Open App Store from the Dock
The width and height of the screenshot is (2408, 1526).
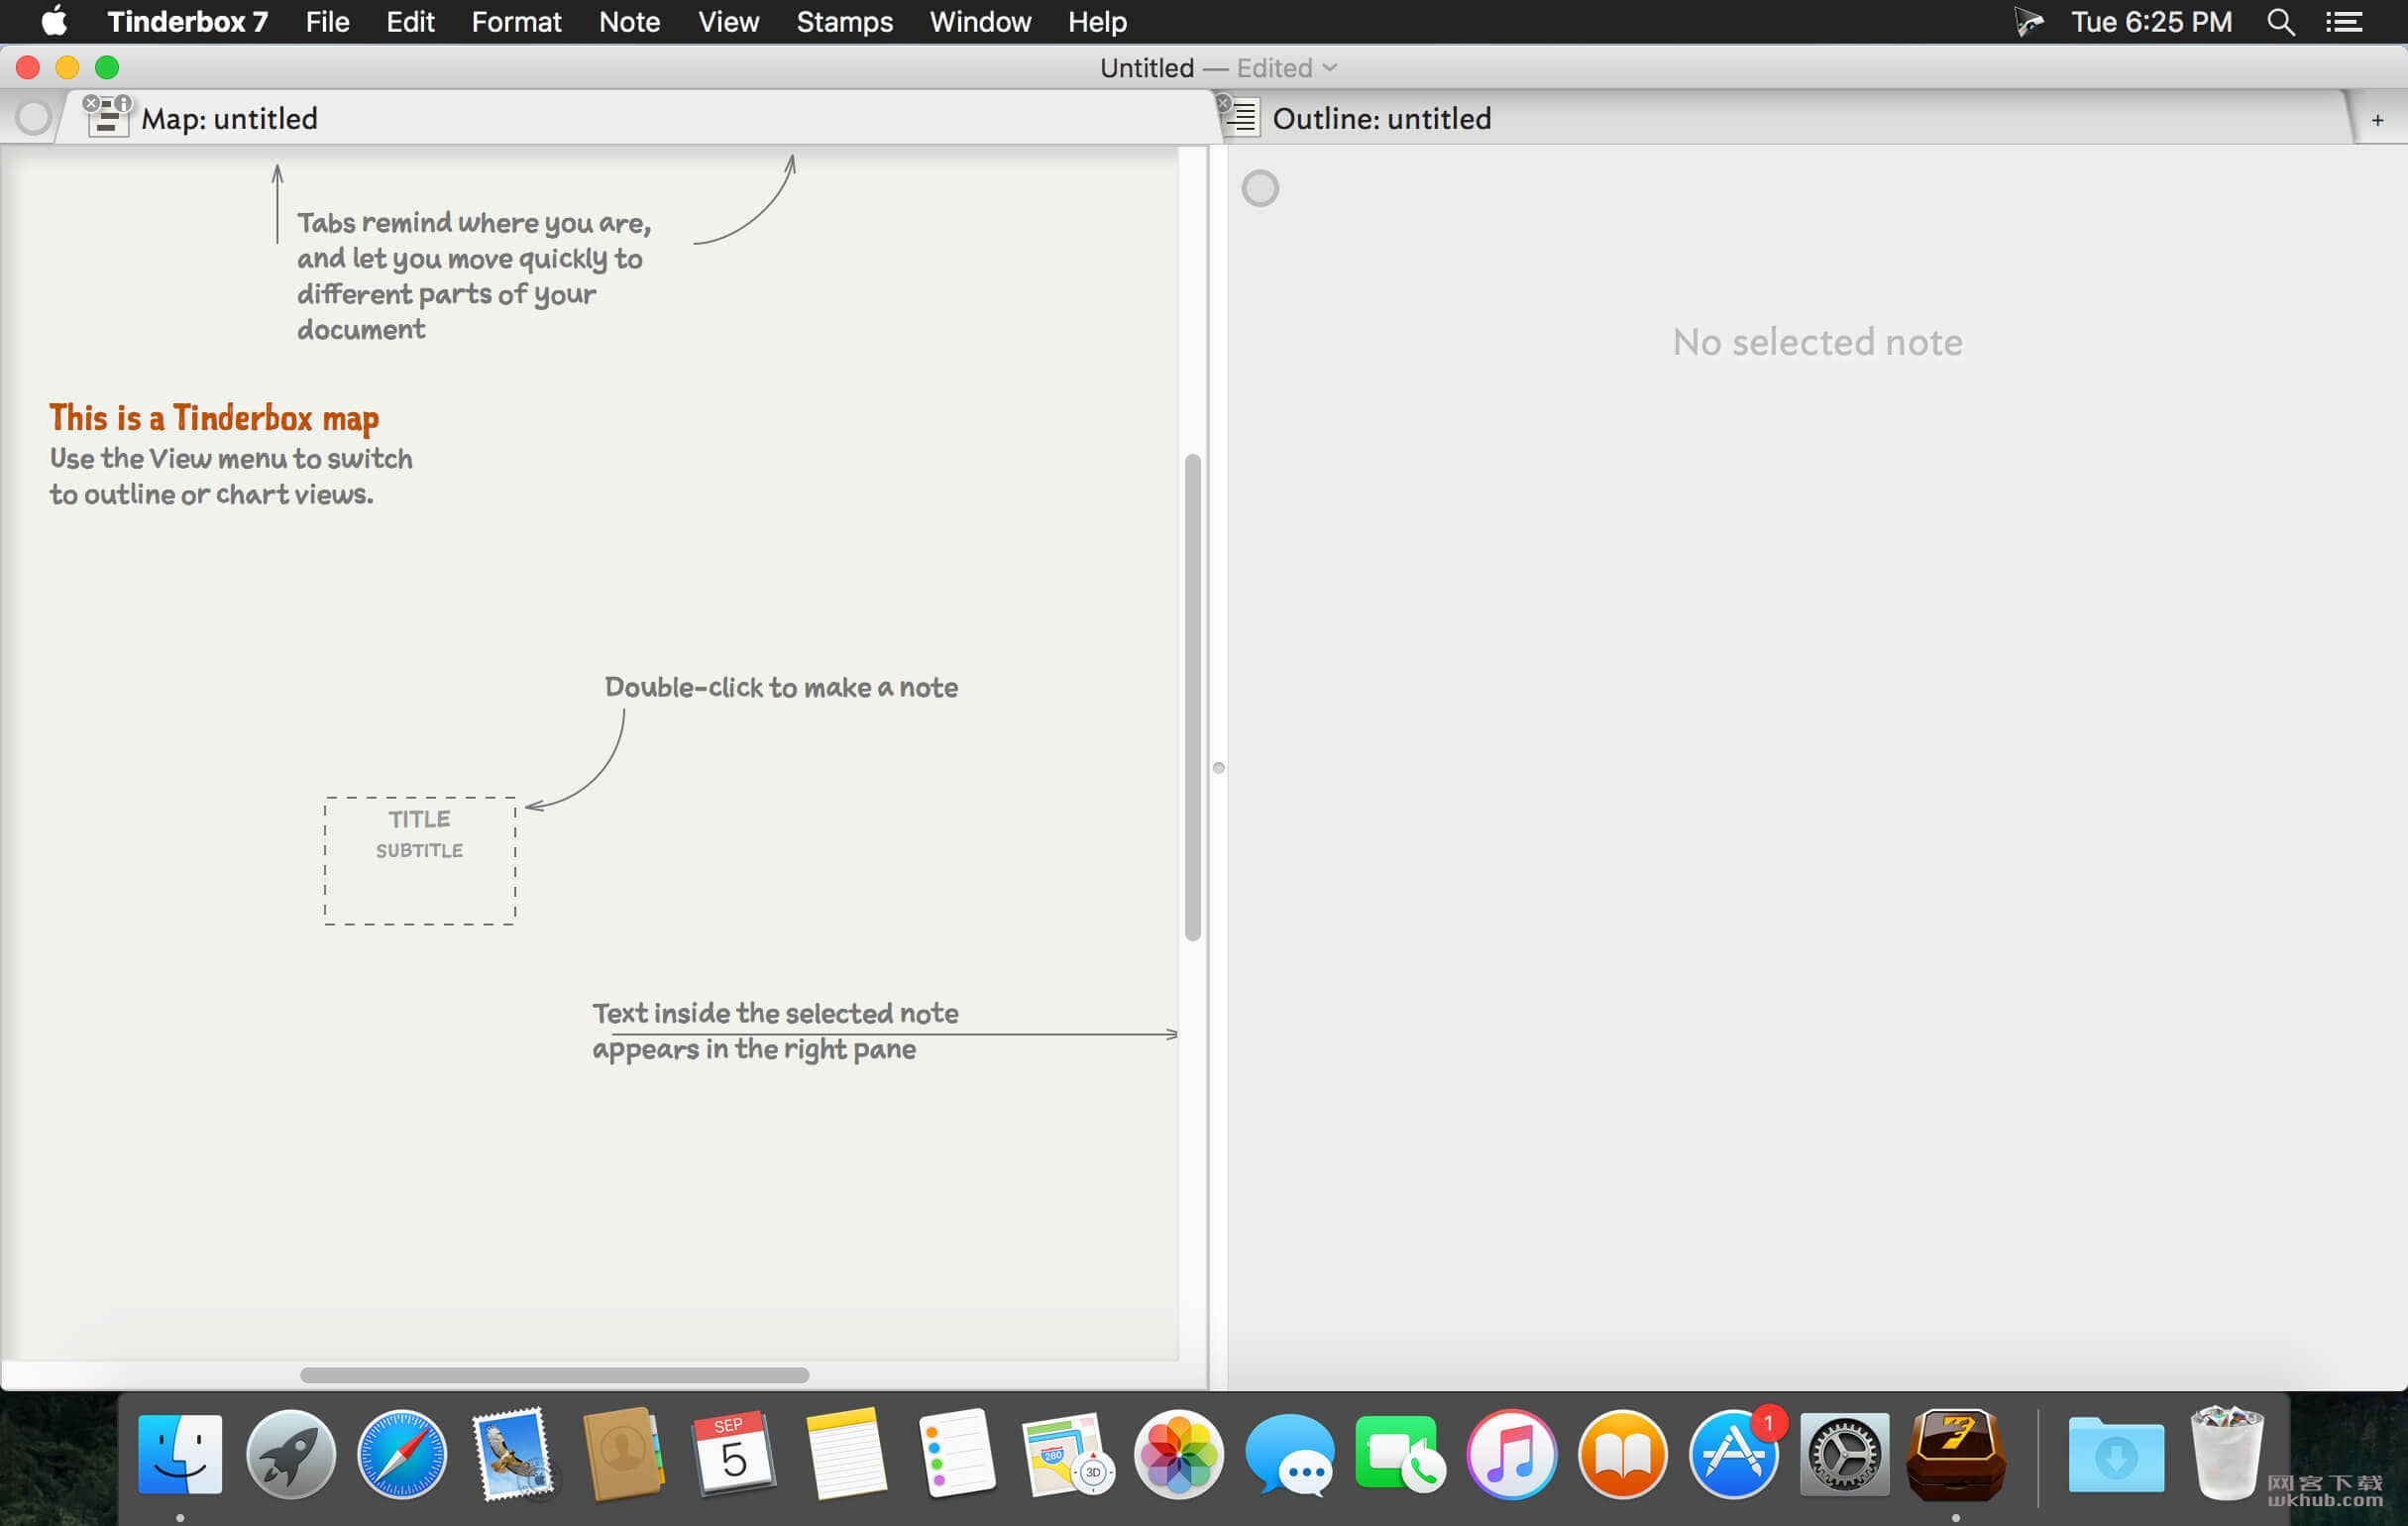tap(1733, 1455)
